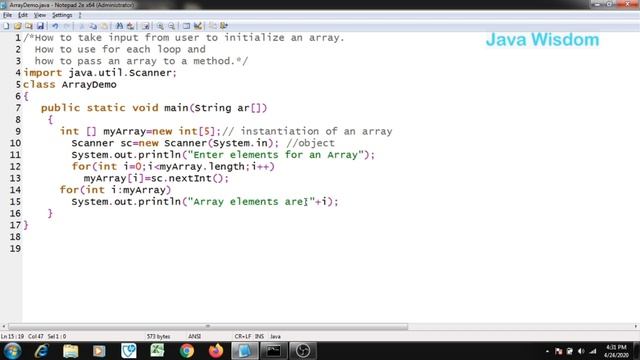Click 'myArray=new' on line 9

point(138,131)
